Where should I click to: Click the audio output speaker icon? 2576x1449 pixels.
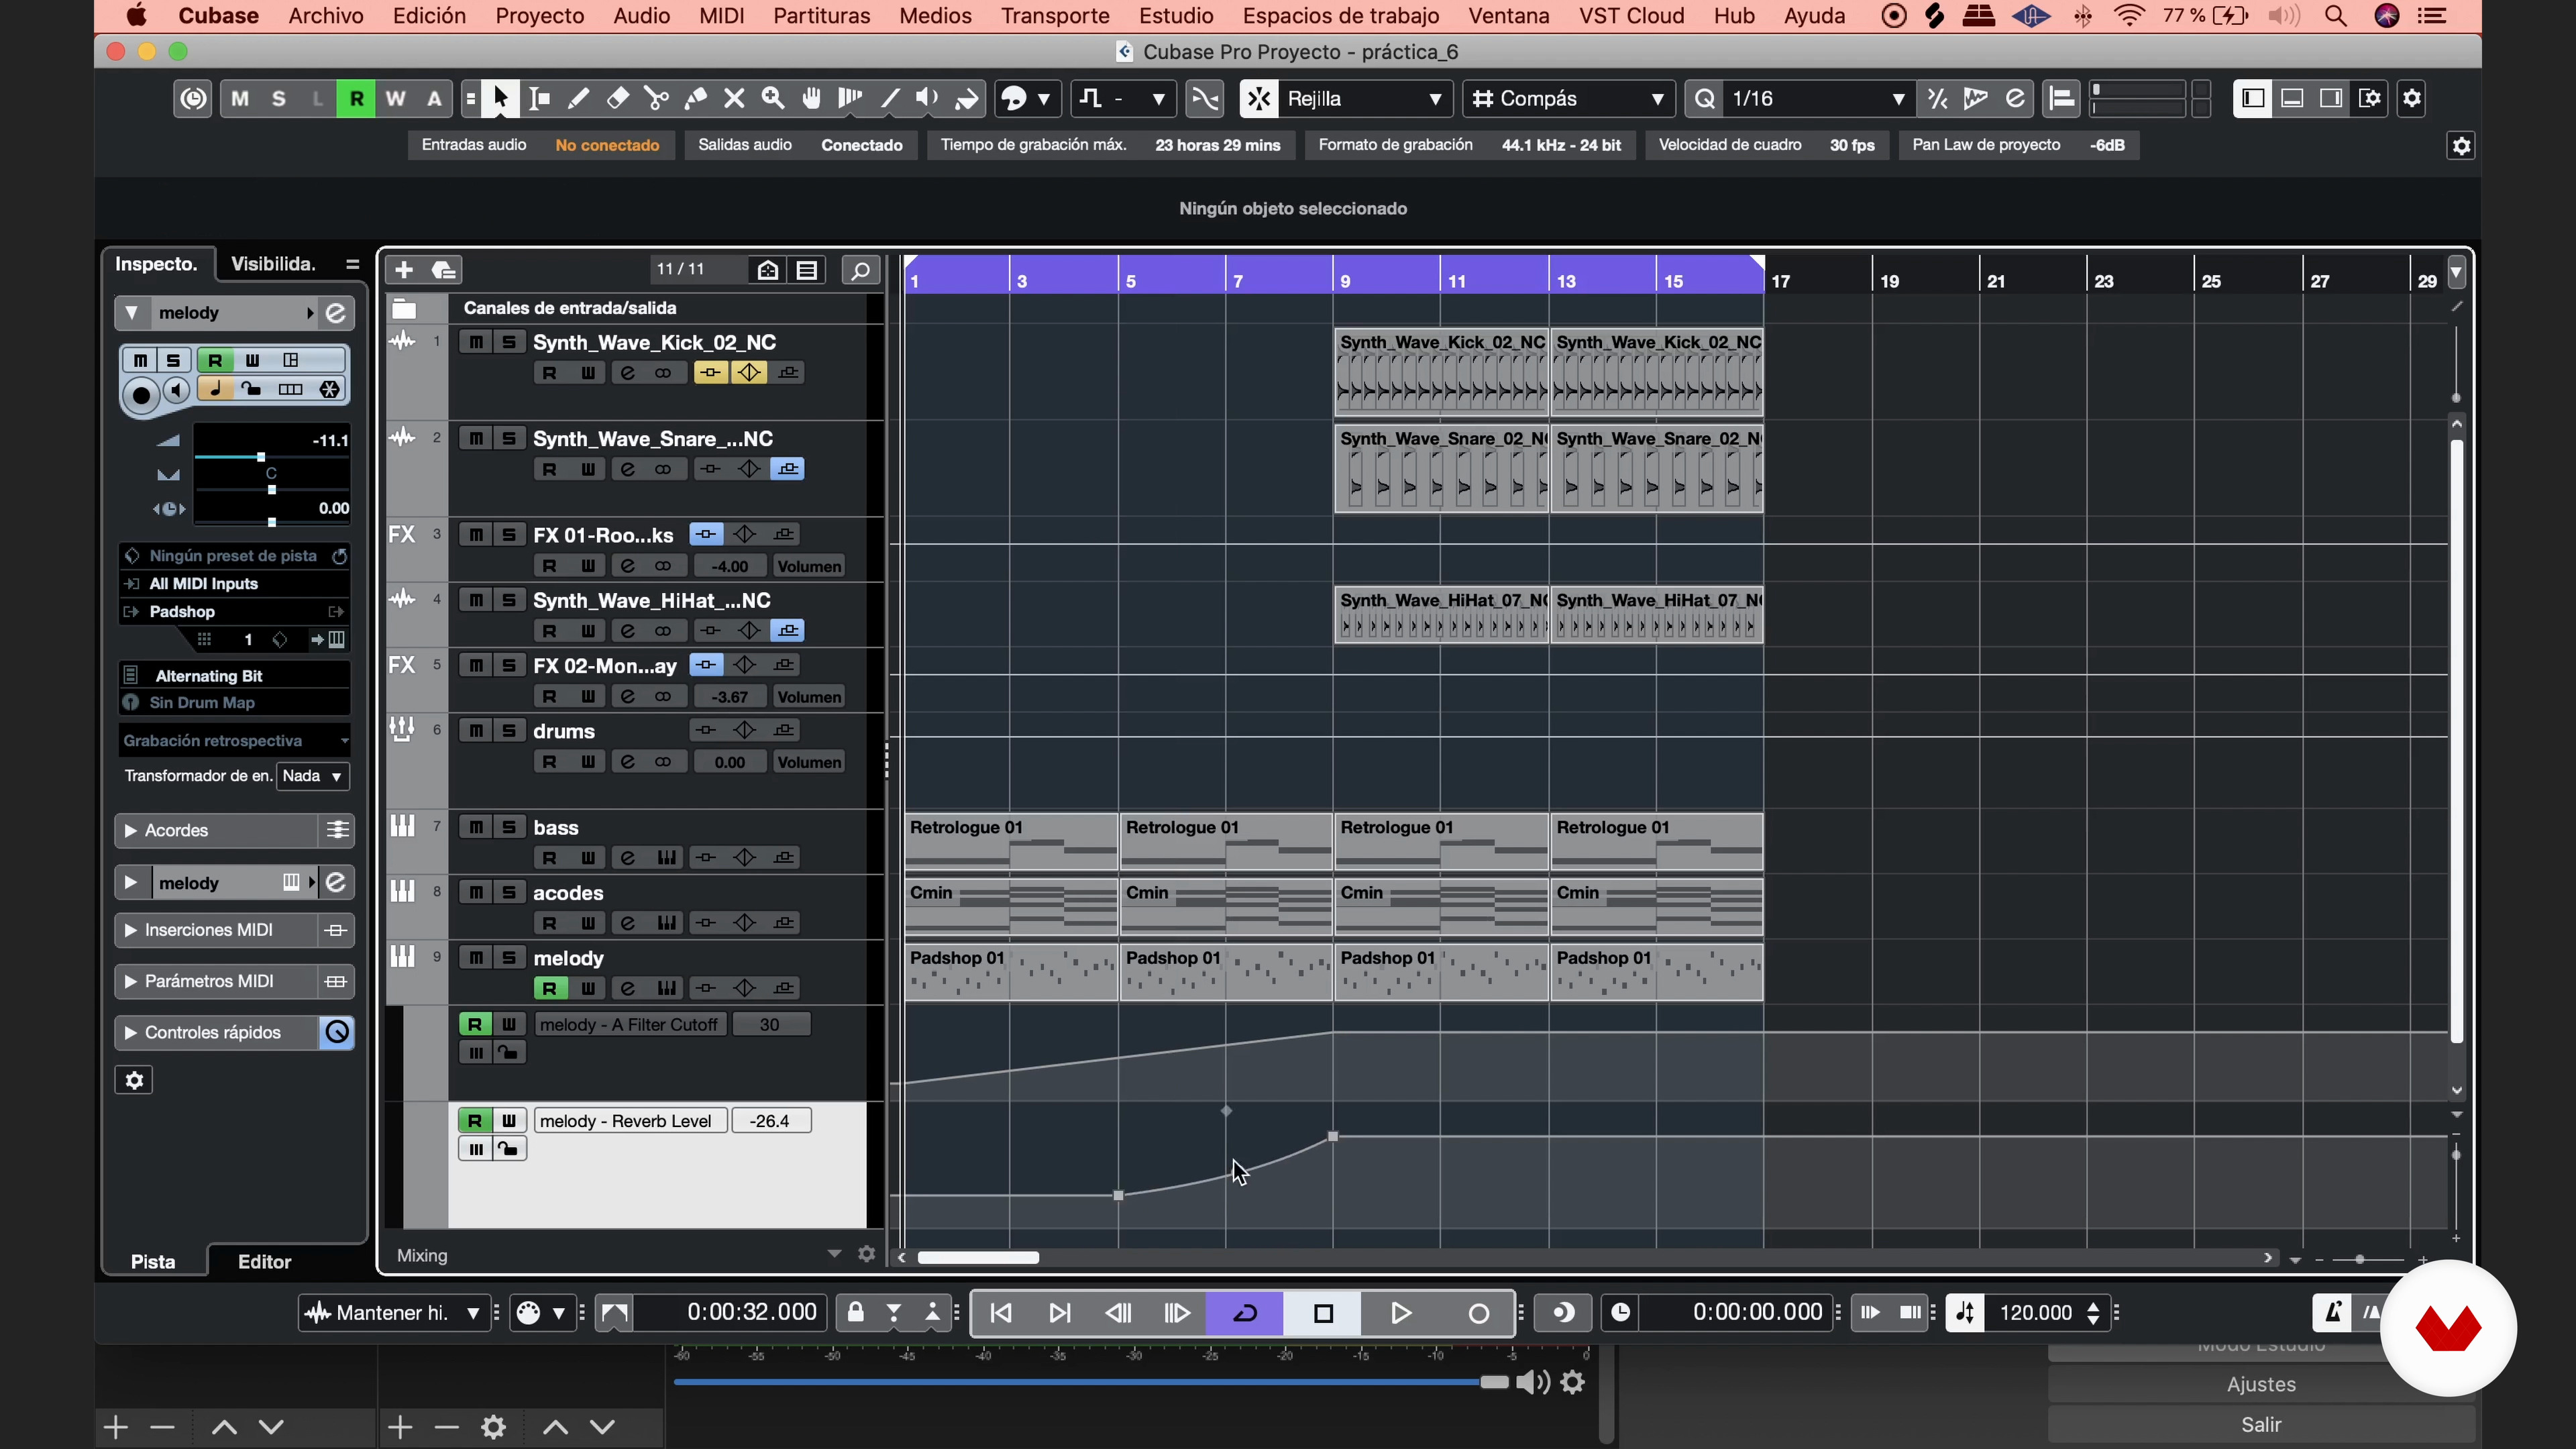[x=1533, y=1382]
